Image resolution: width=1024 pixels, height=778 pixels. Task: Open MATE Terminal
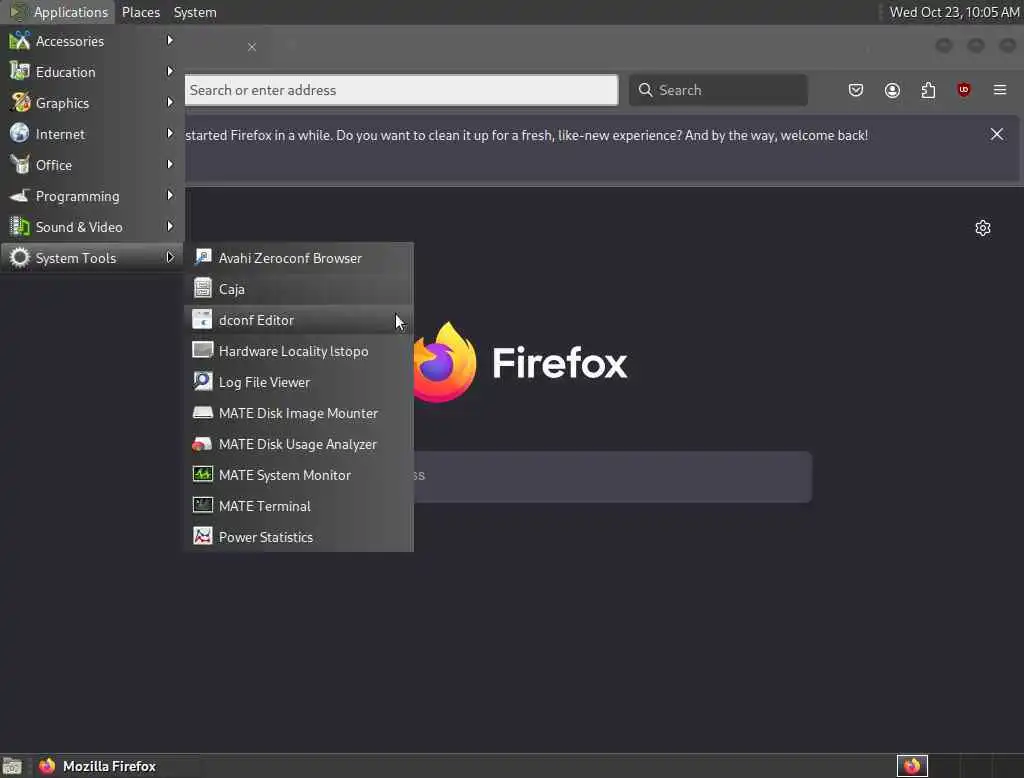pos(298,506)
